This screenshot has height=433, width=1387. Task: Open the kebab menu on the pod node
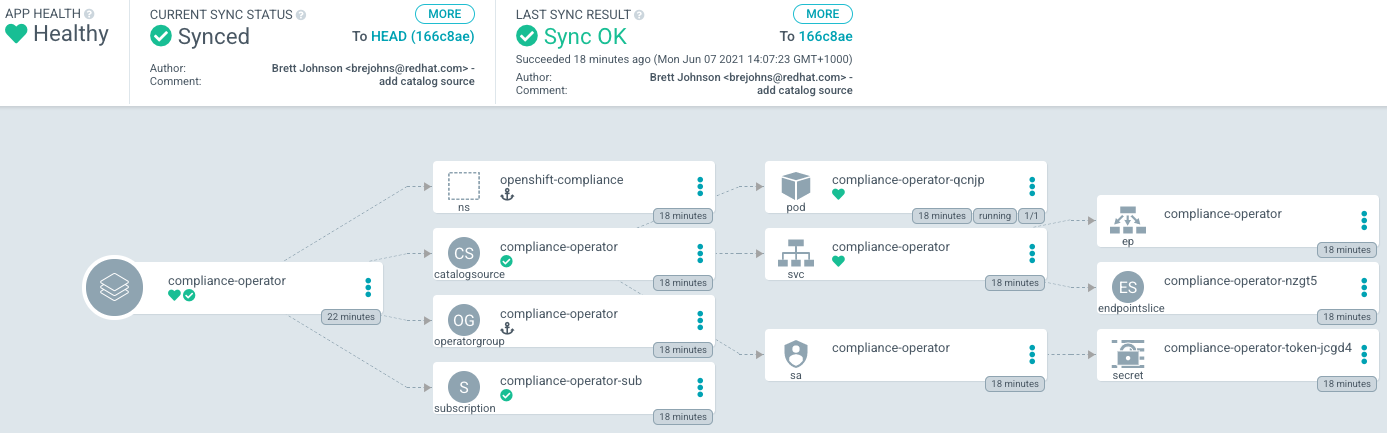click(x=1032, y=186)
